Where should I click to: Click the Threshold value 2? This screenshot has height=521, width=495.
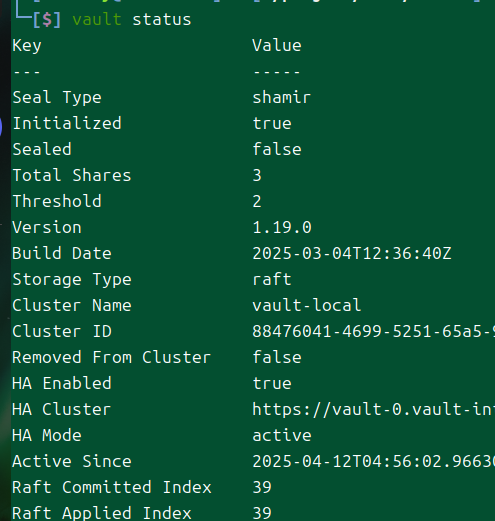[x=257, y=202]
